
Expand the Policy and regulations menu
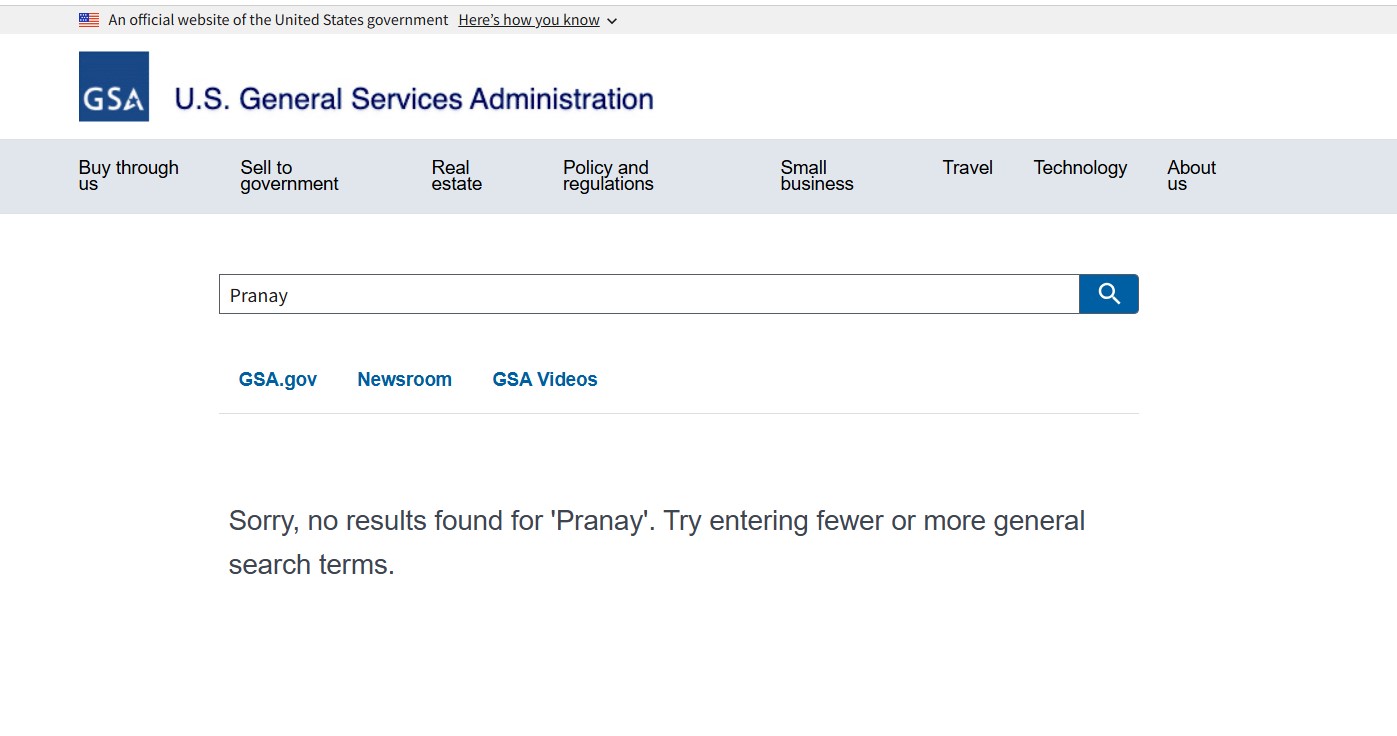pyautogui.click(x=607, y=175)
